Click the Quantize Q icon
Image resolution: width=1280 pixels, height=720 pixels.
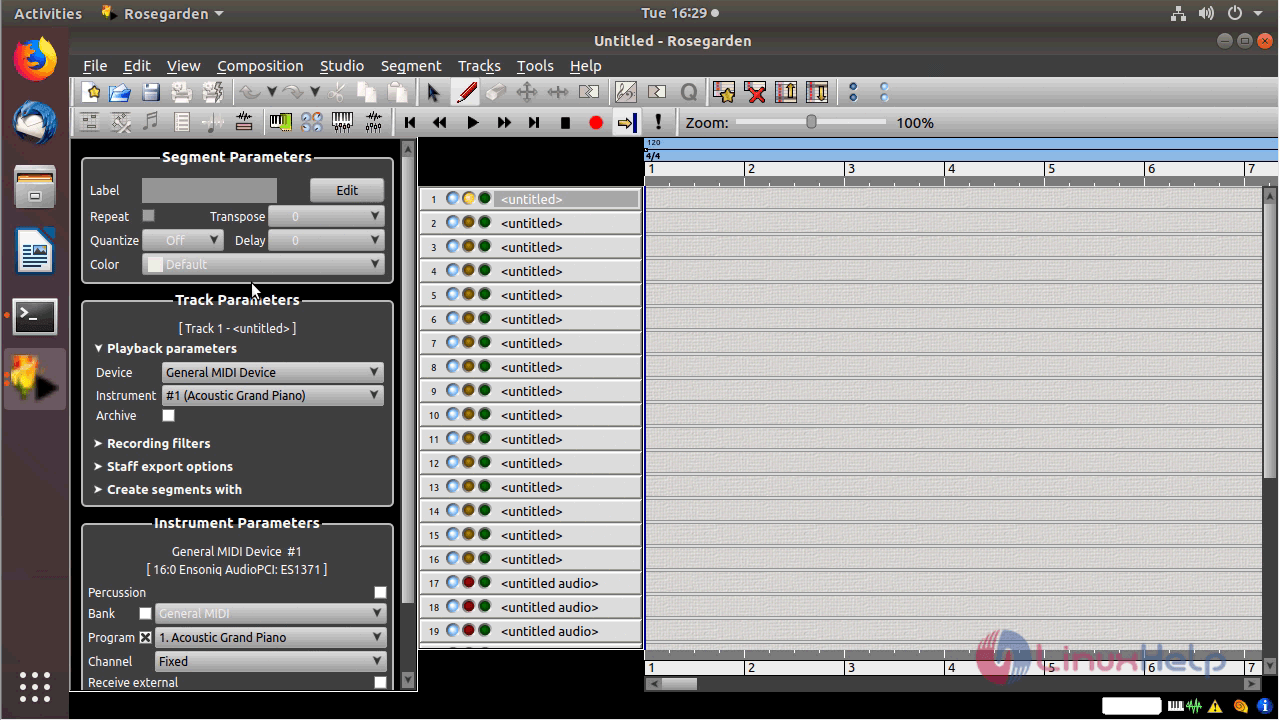[688, 93]
